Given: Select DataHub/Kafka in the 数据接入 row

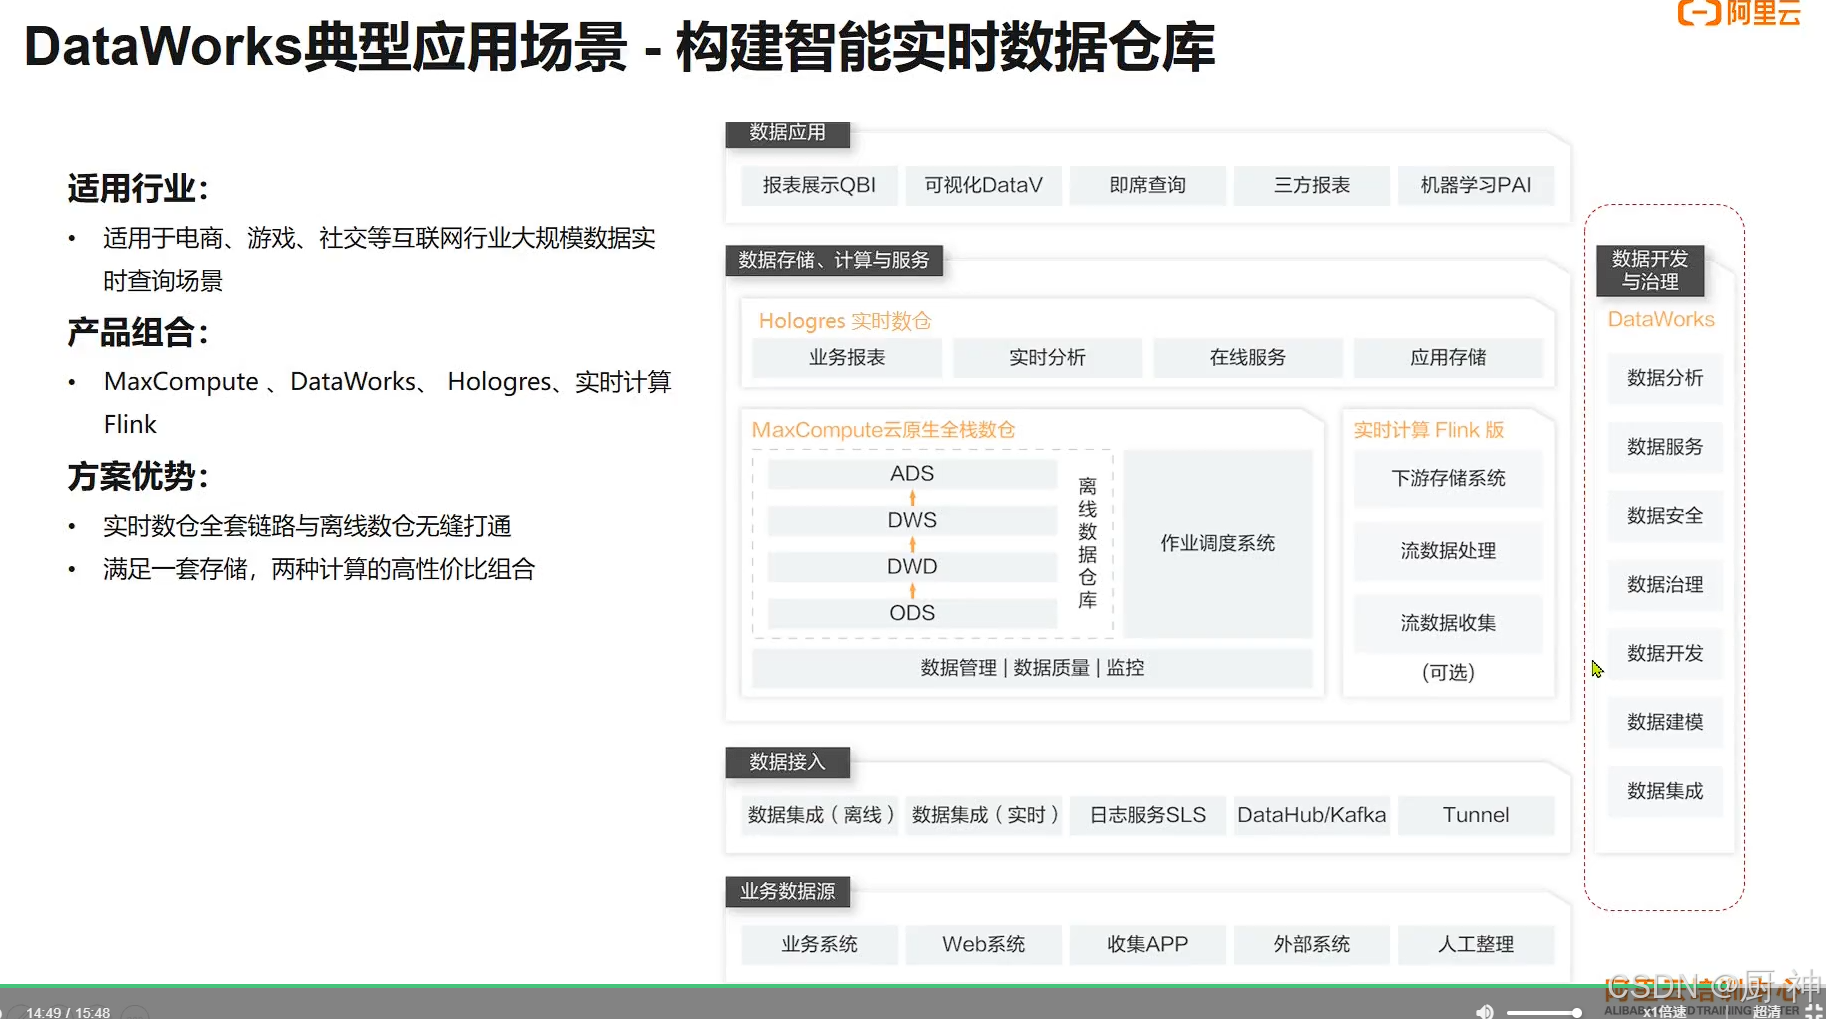Looking at the screenshot, I should coord(1311,815).
